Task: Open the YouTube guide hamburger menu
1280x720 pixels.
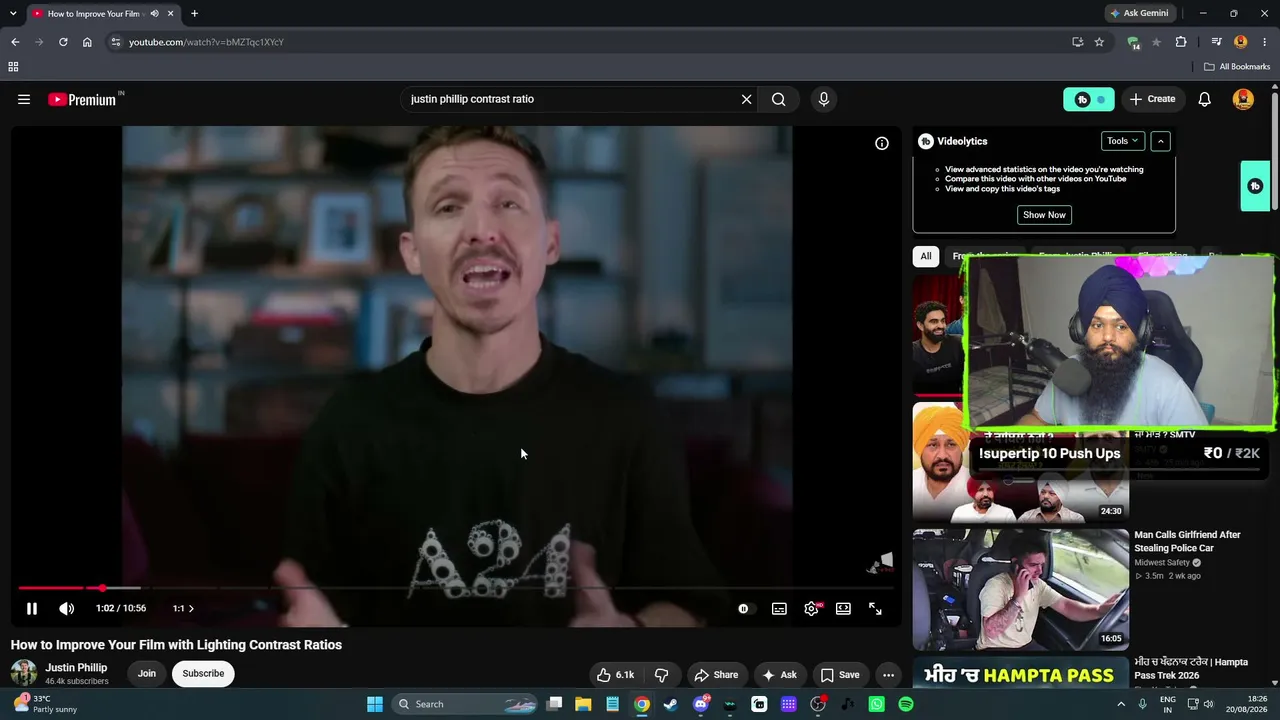Action: click(x=24, y=99)
